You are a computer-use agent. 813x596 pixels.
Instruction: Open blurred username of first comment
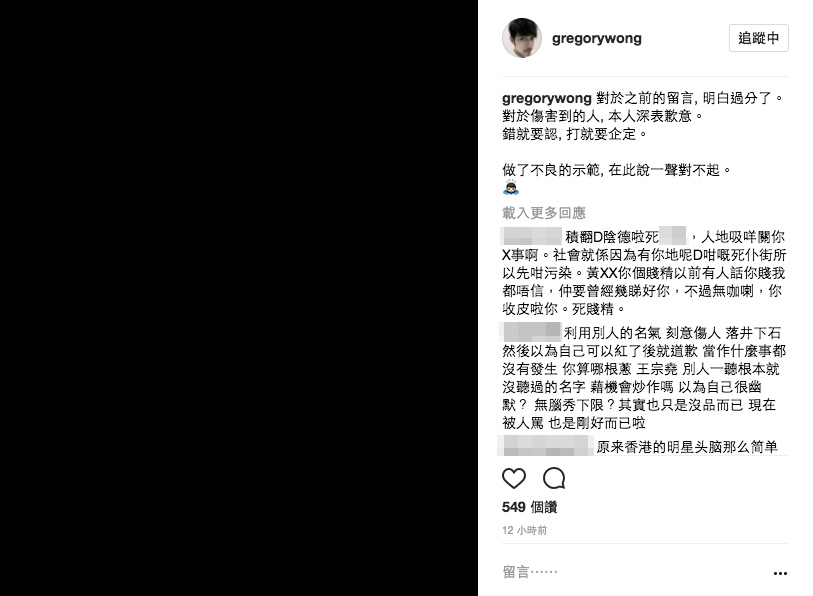click(532, 237)
